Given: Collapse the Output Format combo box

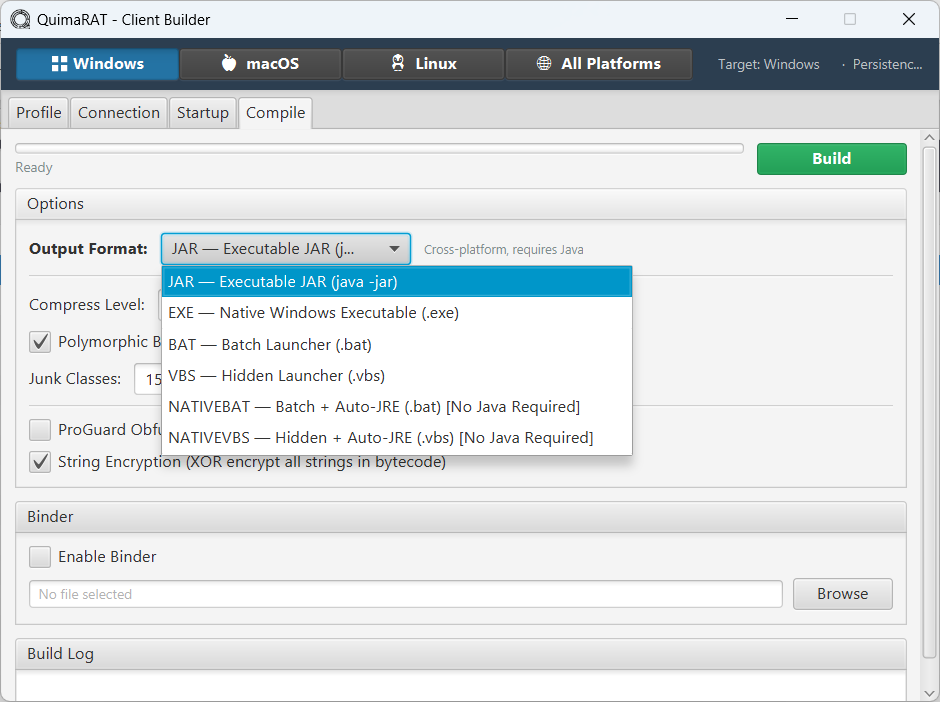Looking at the screenshot, I should pyautogui.click(x=285, y=249).
